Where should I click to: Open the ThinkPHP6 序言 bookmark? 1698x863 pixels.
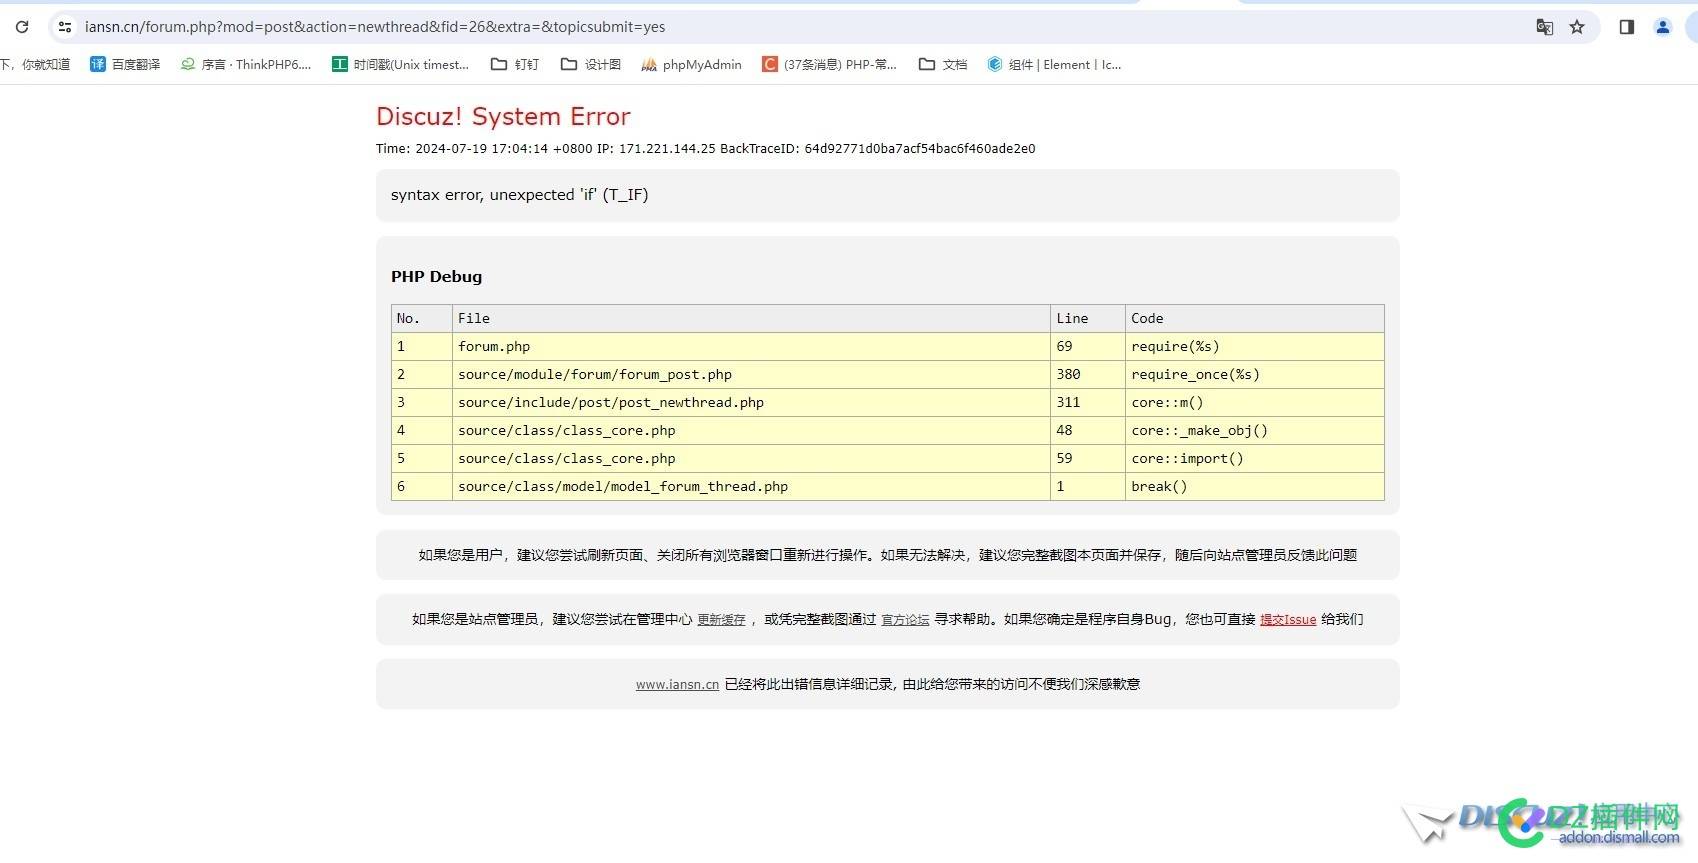[x=246, y=64]
